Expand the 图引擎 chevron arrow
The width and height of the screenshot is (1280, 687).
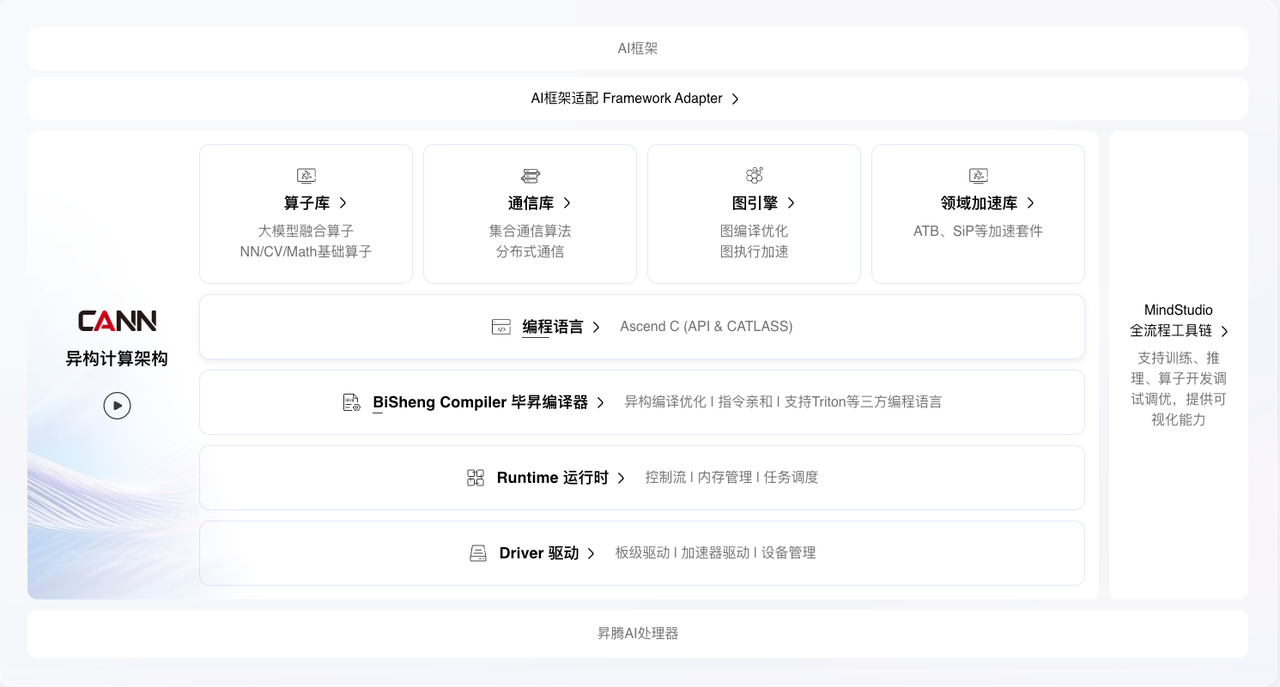[791, 203]
